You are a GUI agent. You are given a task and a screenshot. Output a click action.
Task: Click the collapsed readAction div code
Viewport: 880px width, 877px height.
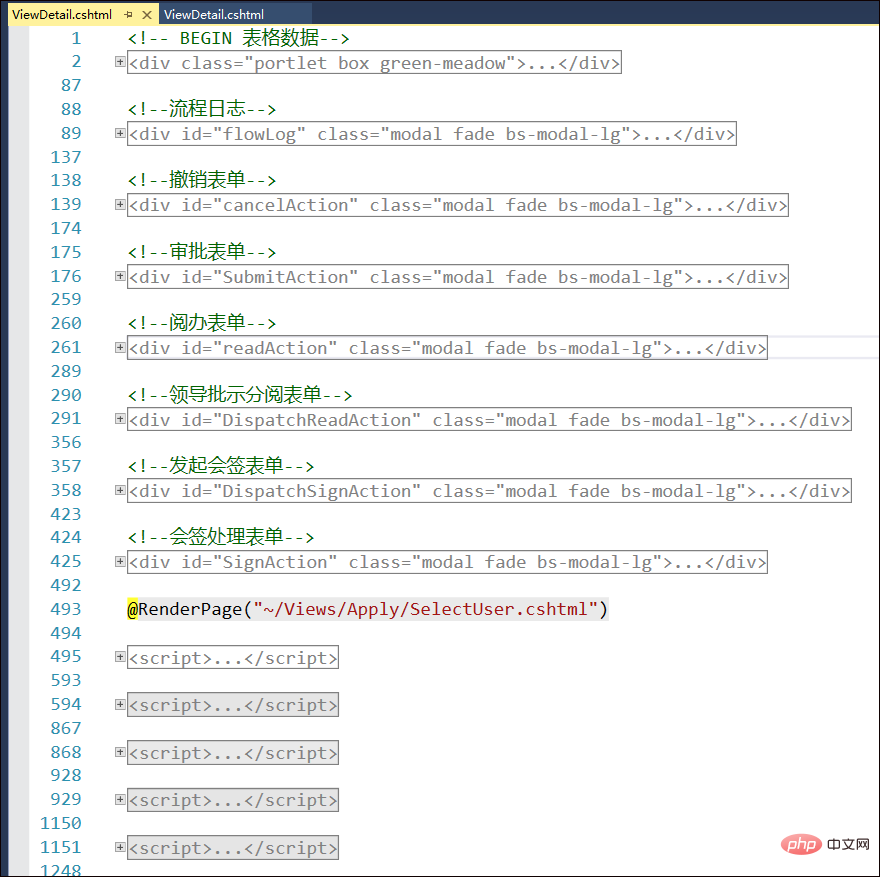(x=447, y=348)
